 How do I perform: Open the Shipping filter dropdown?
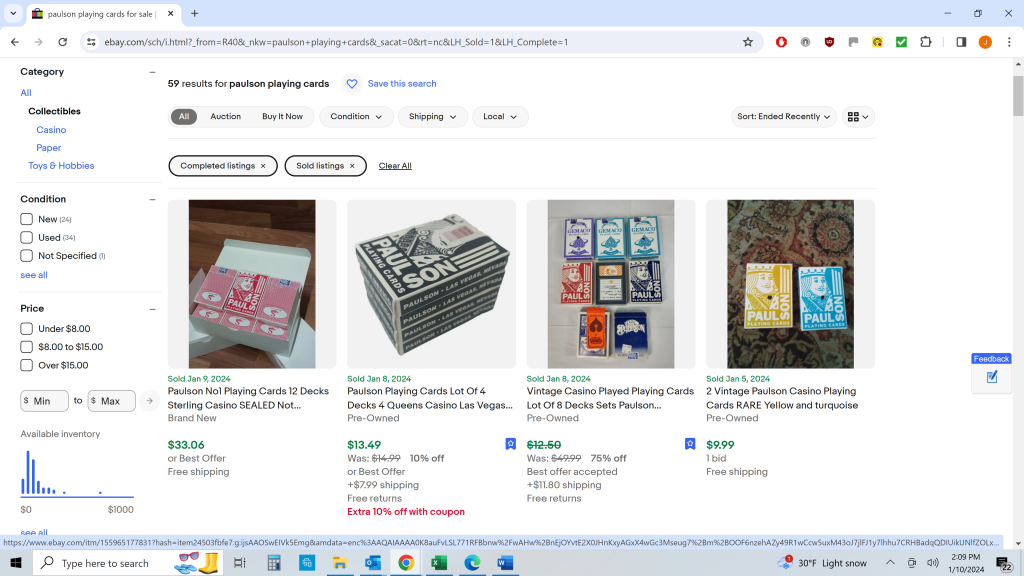(432, 117)
